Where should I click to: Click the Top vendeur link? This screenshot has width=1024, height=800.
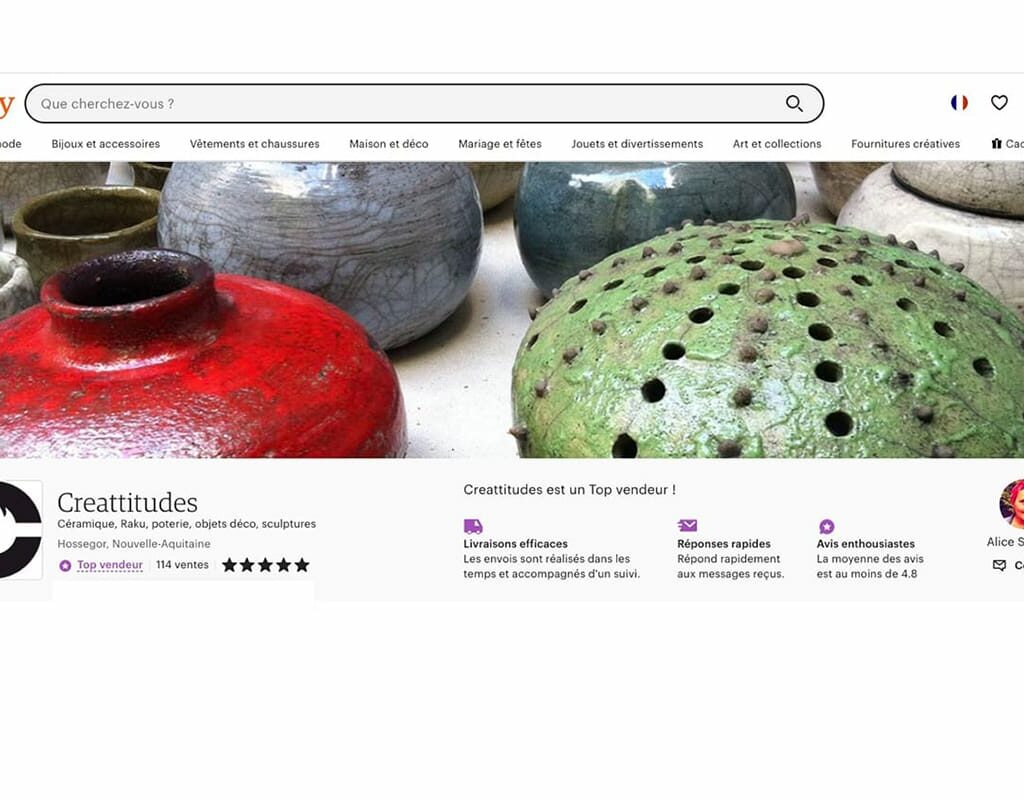[110, 565]
